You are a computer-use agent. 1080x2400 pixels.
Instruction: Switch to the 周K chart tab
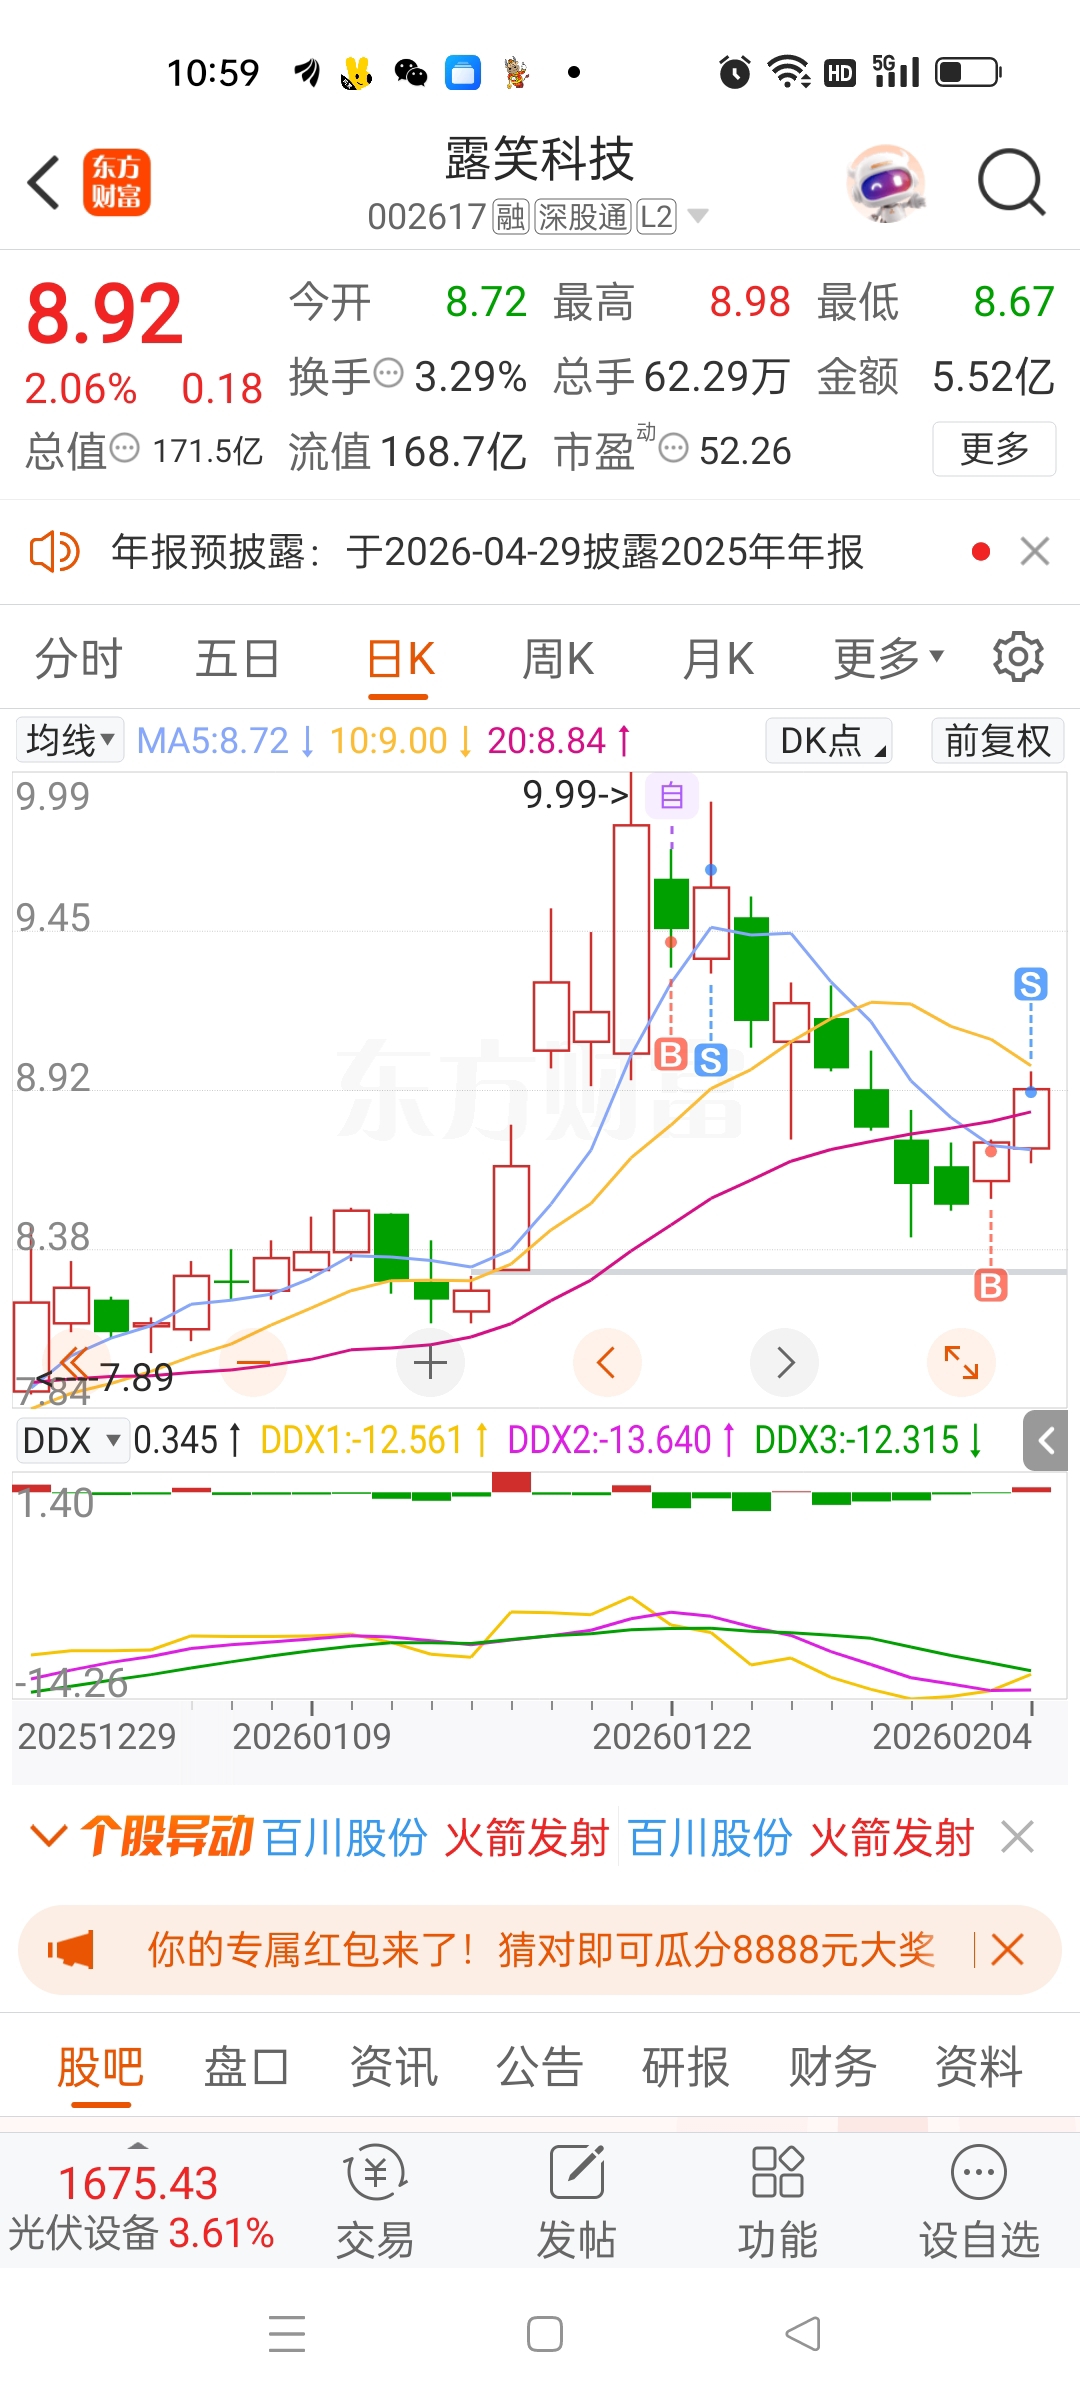click(558, 660)
